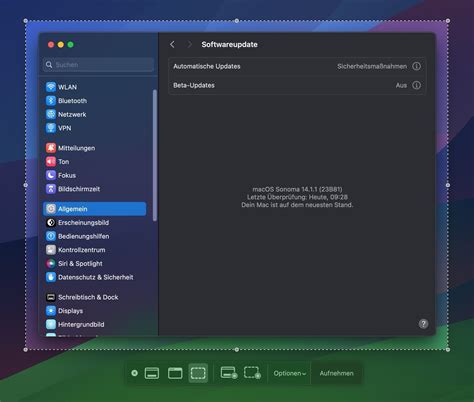Select record selected portion tool
Screen dimensions: 474x402
pos(252,373)
